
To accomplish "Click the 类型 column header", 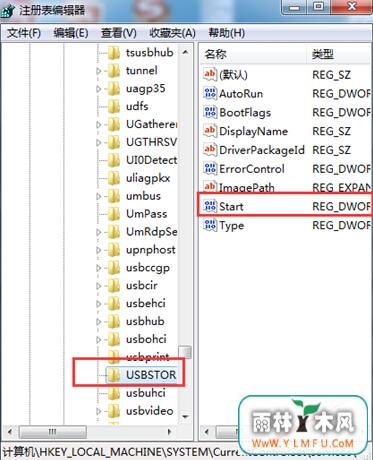I will pyautogui.click(x=339, y=54).
